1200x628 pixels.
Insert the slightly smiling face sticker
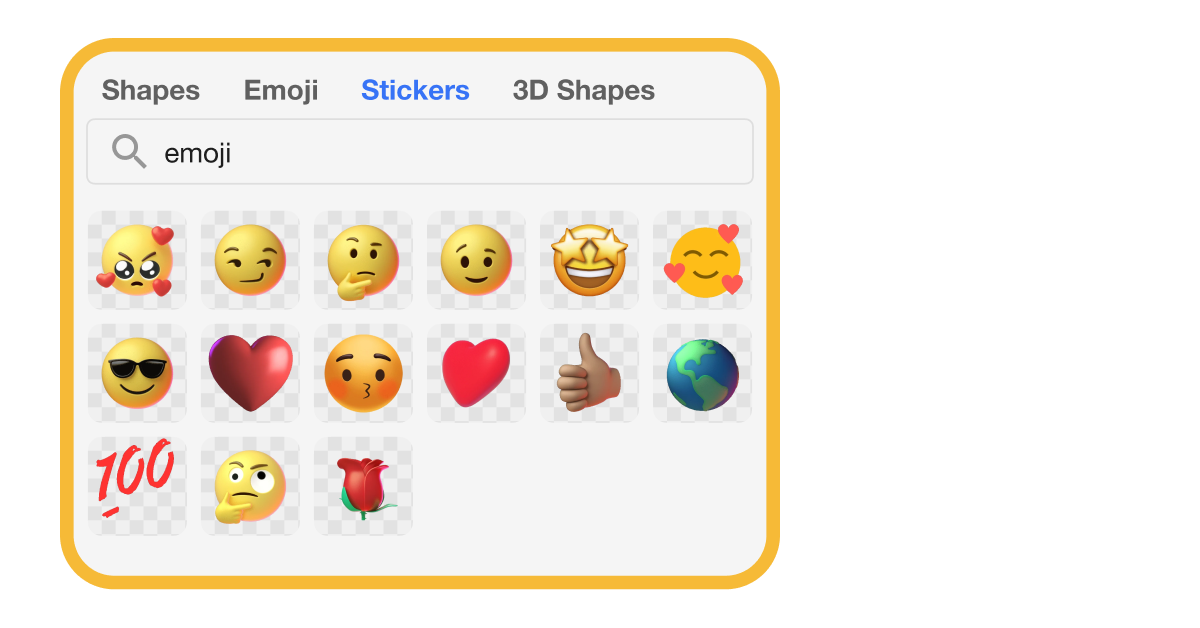click(476, 260)
